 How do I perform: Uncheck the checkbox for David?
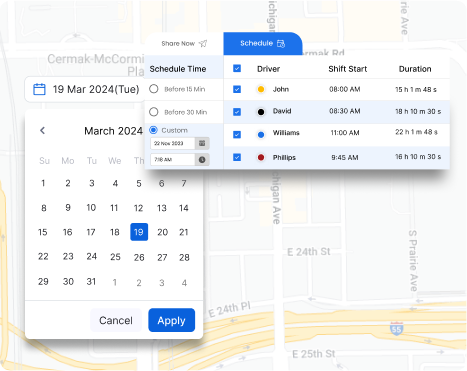tap(237, 112)
